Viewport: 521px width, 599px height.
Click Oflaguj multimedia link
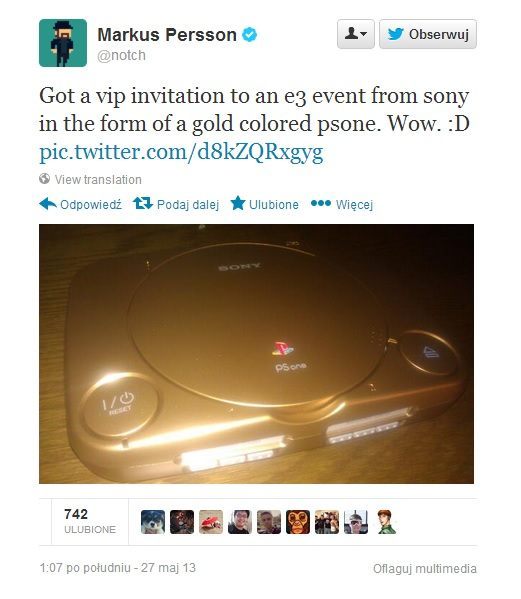425,568
